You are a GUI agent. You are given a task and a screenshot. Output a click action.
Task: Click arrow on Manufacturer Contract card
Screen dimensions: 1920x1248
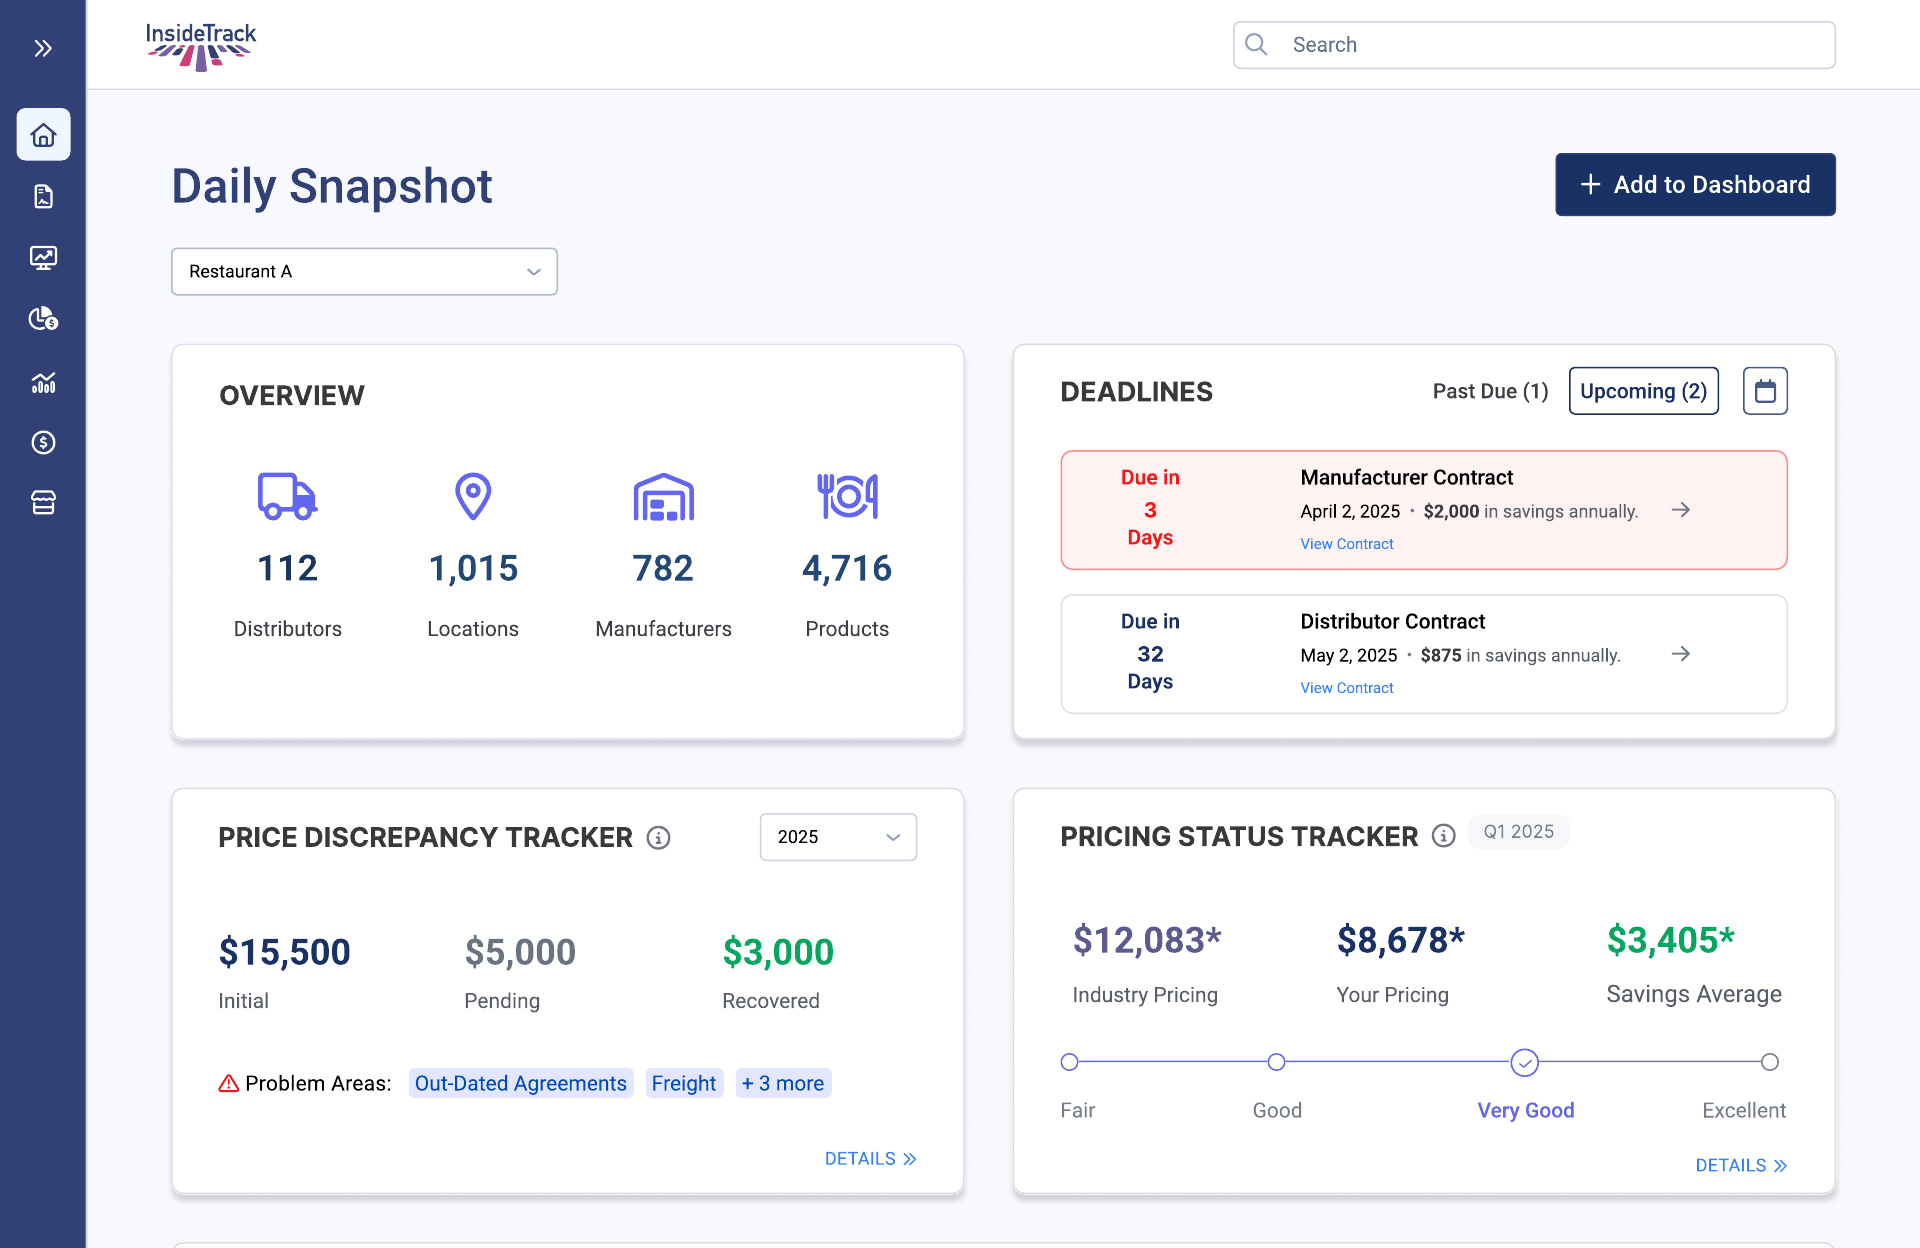click(x=1681, y=510)
